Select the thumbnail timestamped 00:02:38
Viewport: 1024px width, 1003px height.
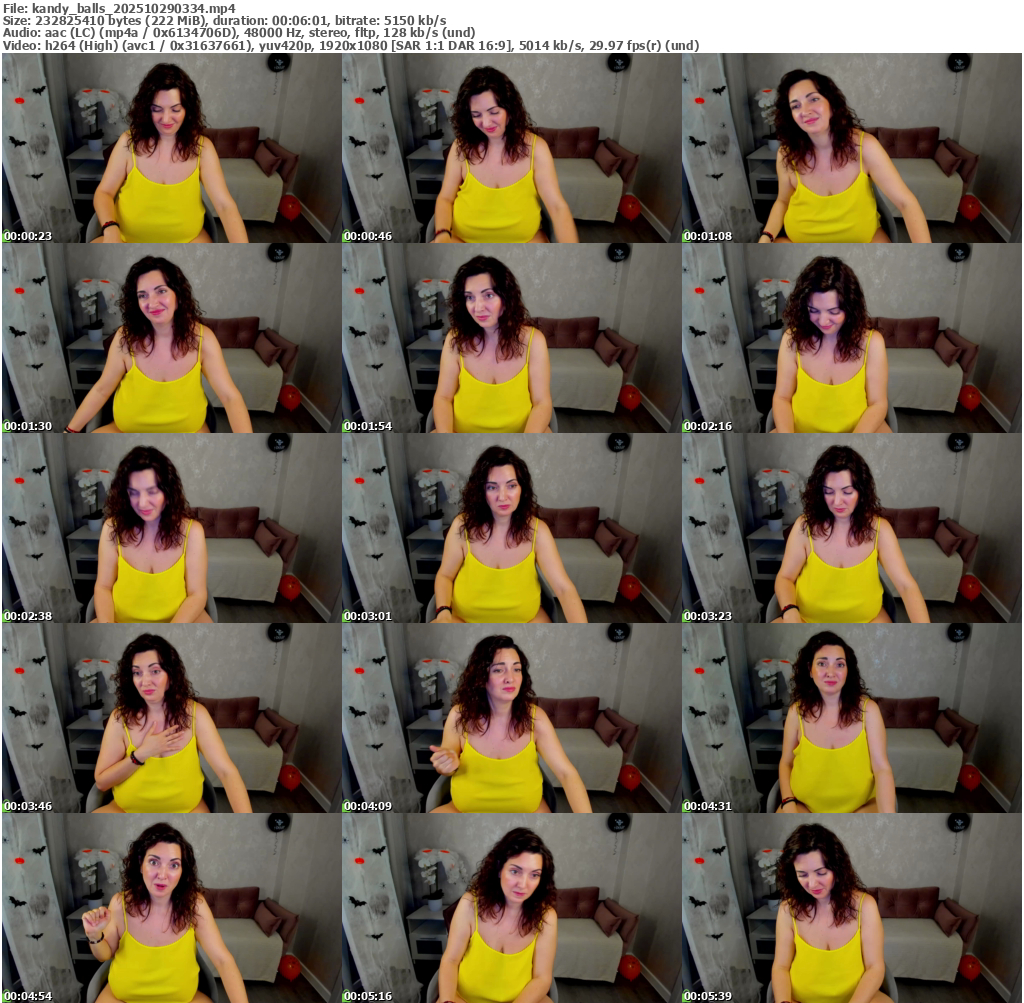click(171, 528)
